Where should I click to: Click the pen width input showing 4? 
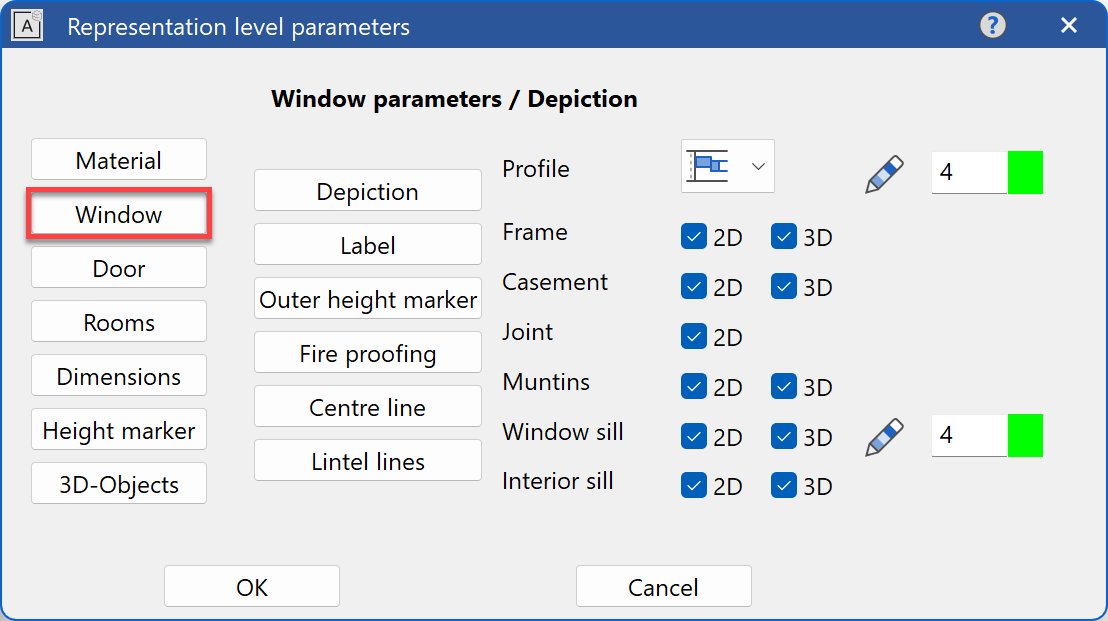coord(968,172)
